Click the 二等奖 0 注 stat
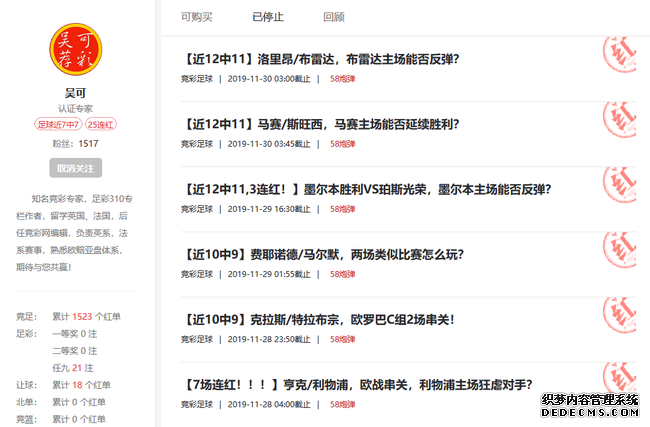Viewport: 650px width, 427px height. tap(75, 351)
